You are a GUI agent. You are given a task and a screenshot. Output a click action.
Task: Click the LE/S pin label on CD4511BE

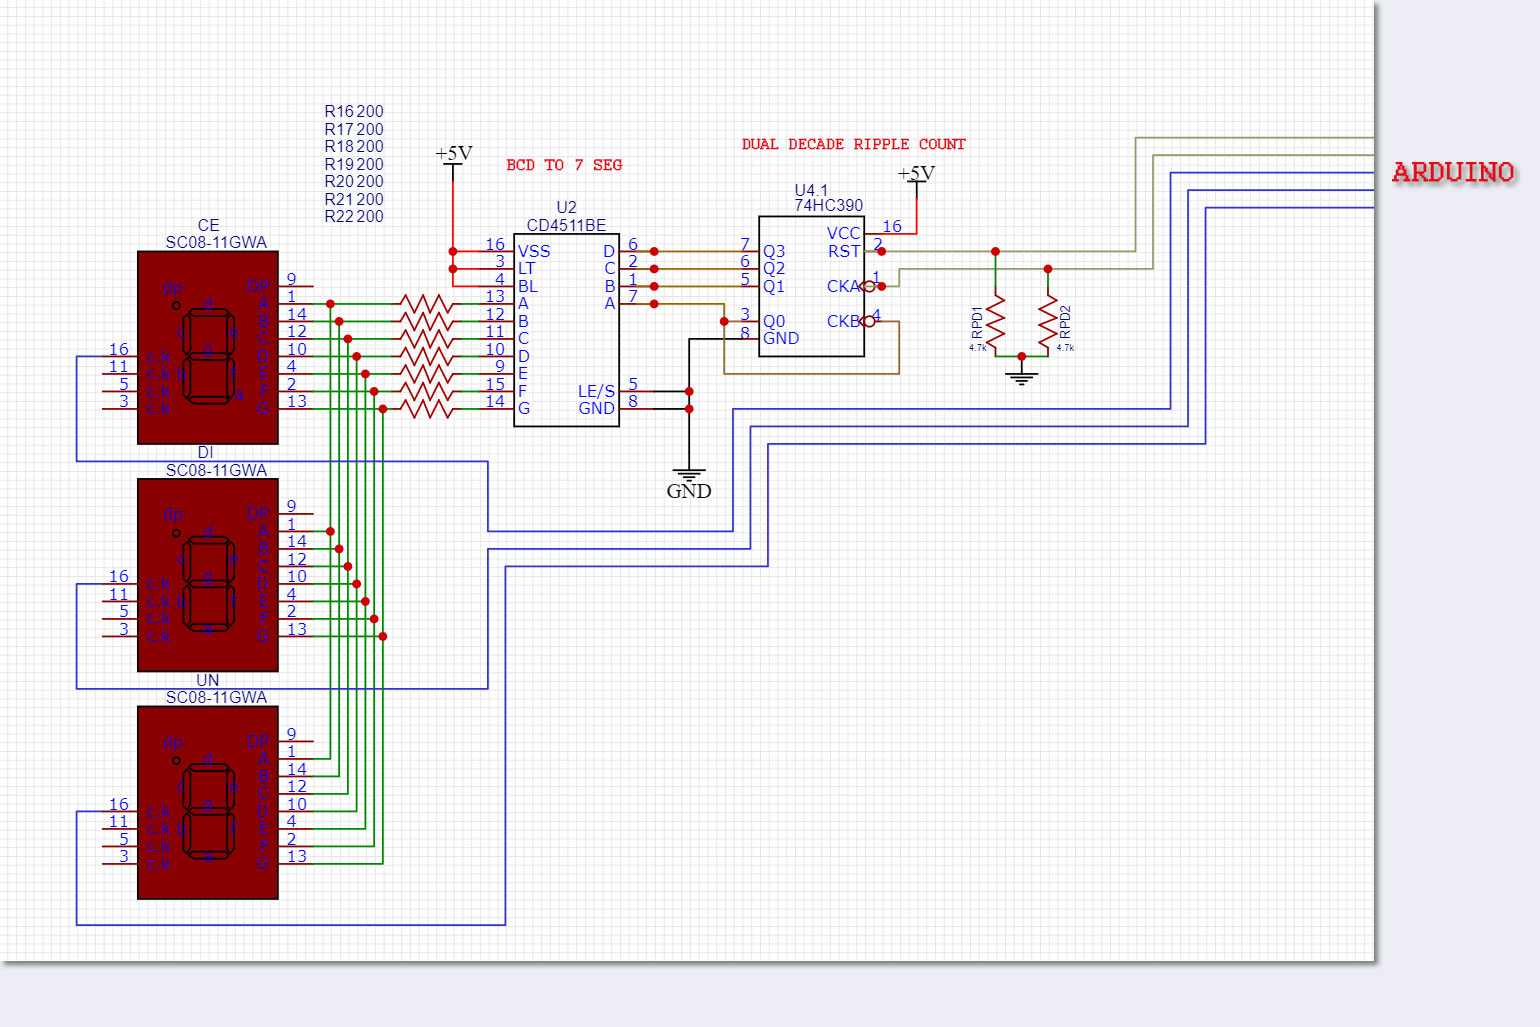596,391
